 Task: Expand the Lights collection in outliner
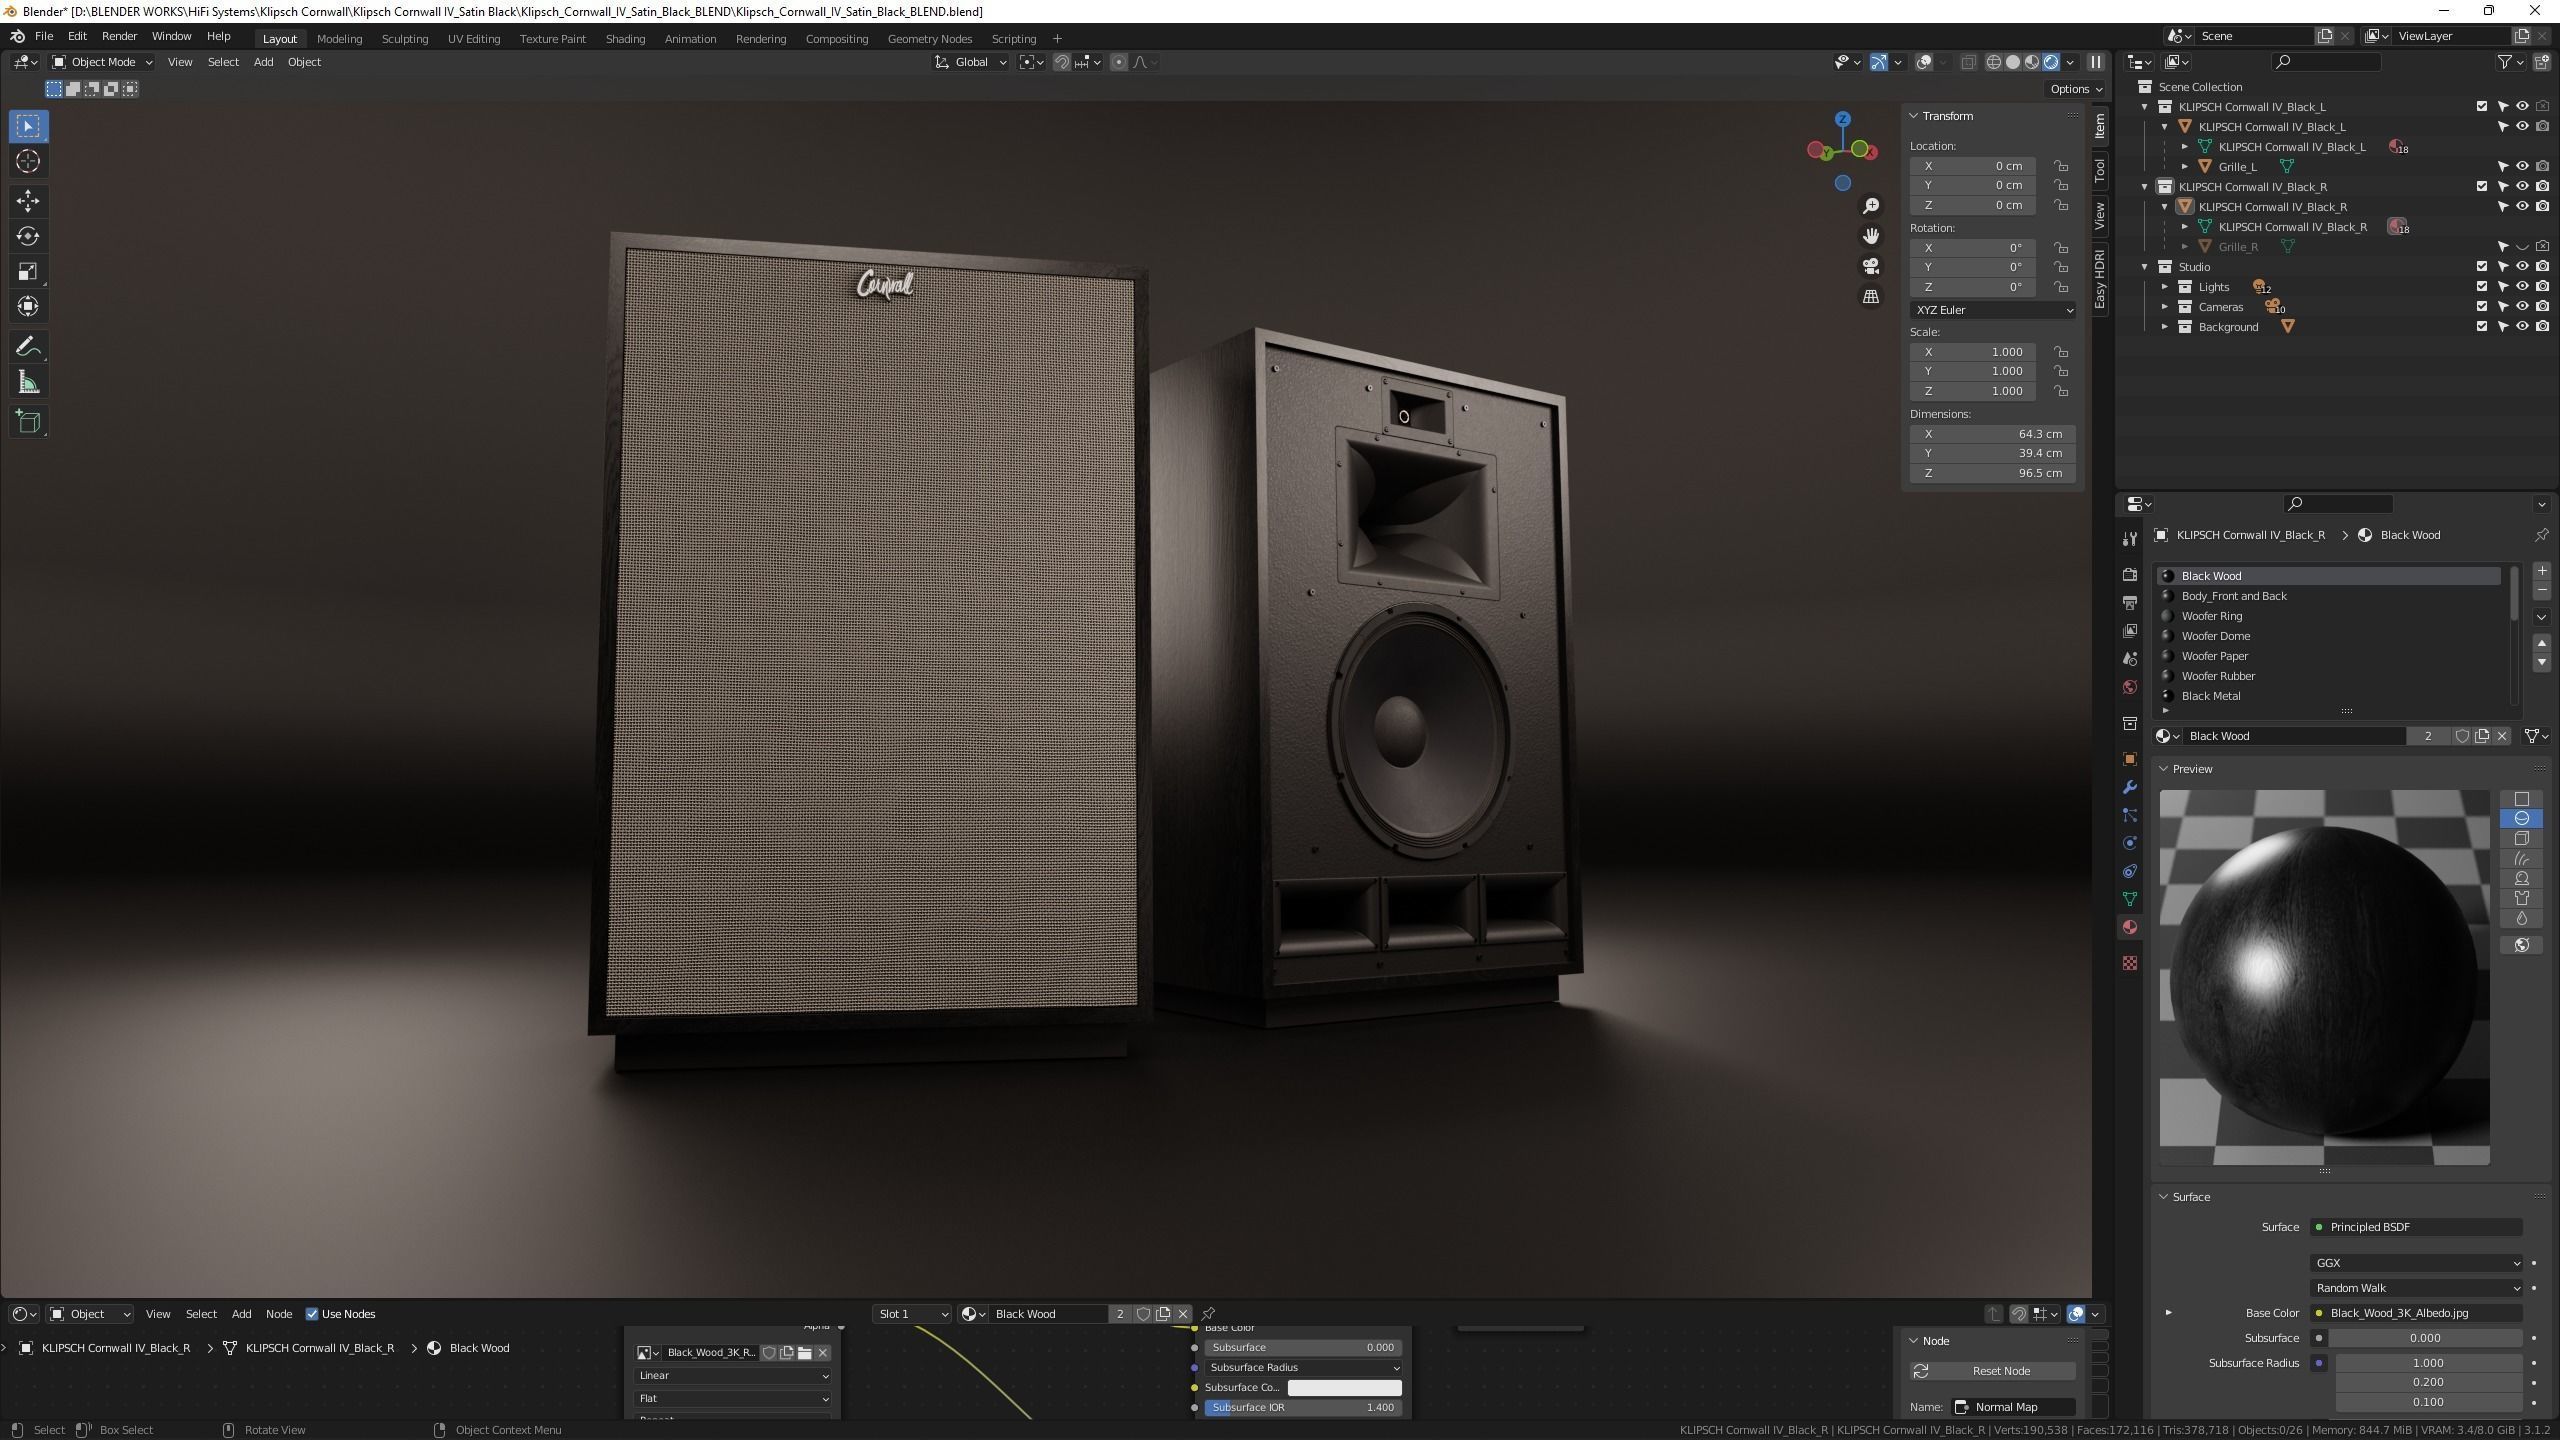(x=2165, y=287)
